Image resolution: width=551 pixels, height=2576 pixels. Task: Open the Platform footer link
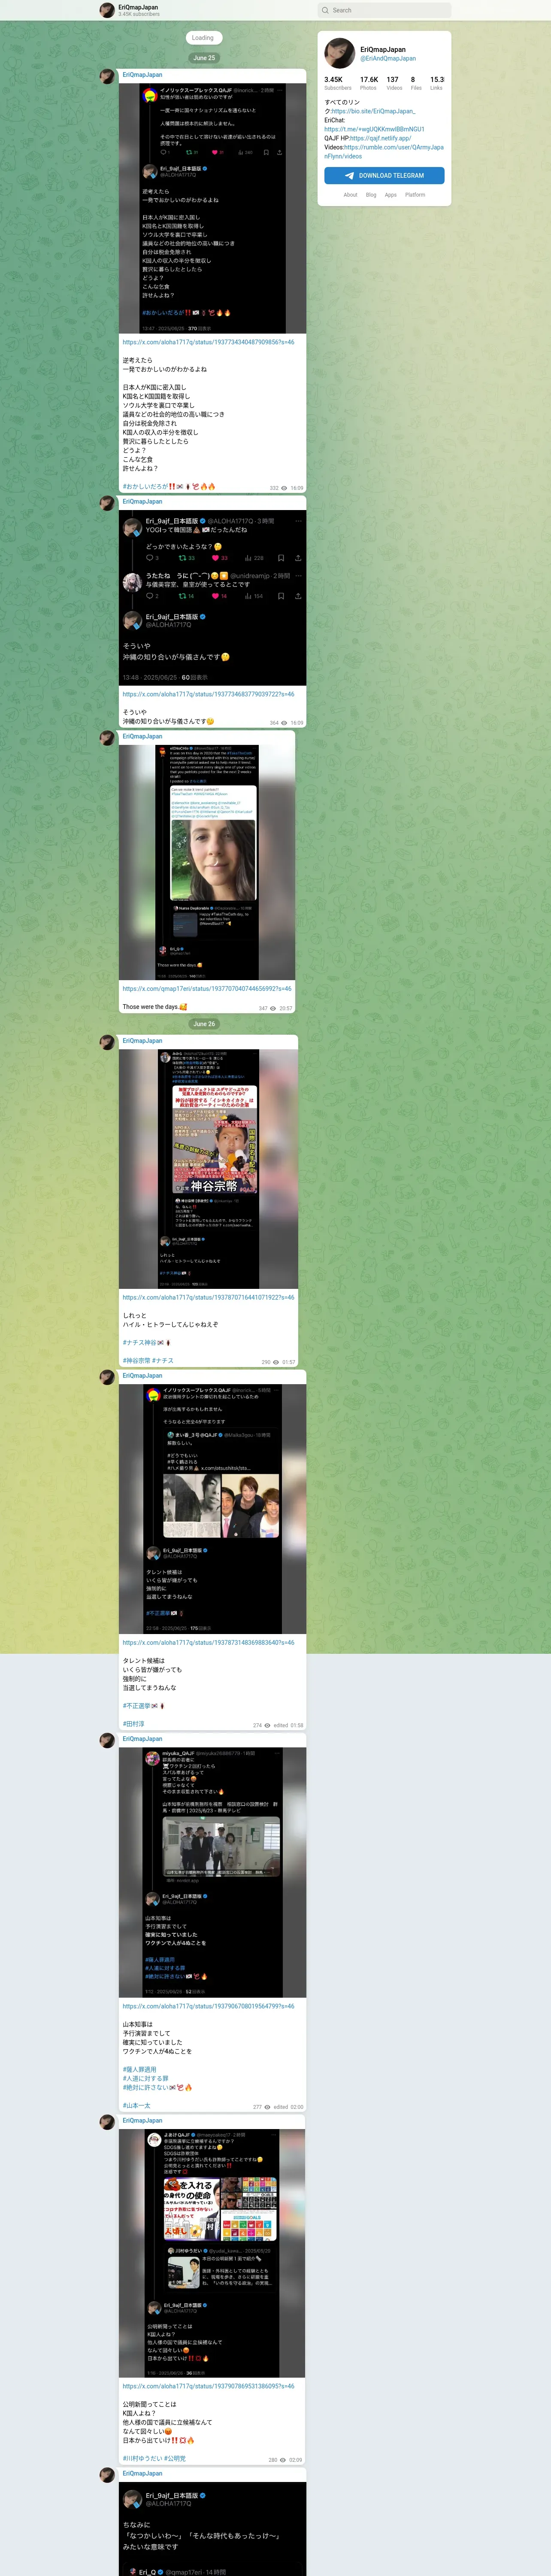[x=415, y=195]
